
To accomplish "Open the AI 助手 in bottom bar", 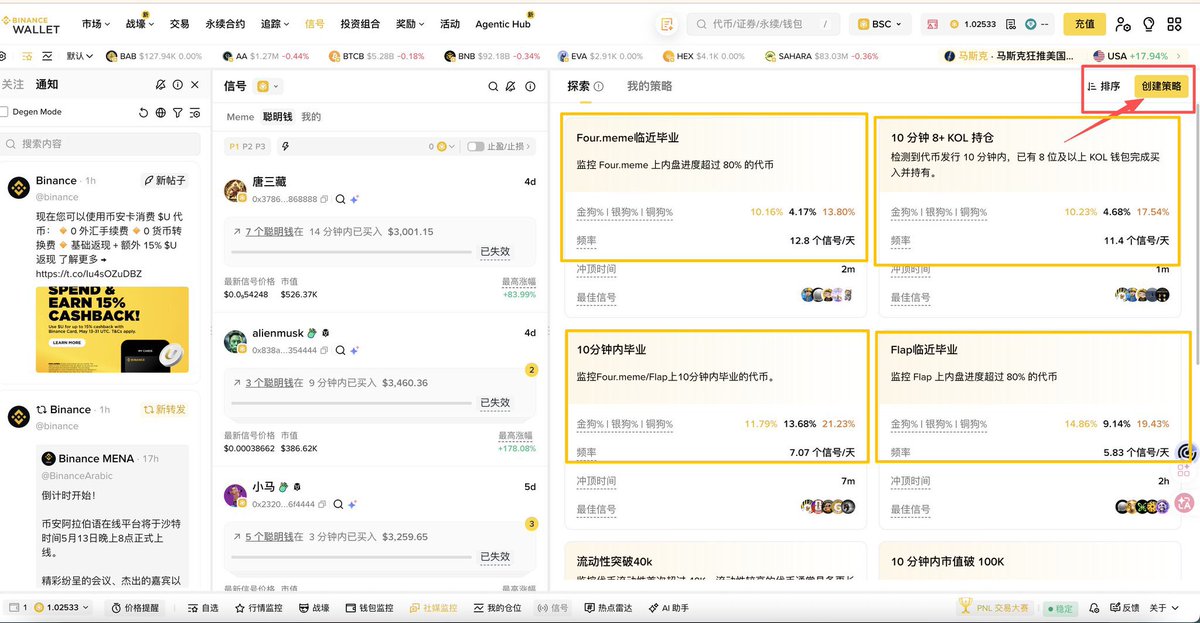I will pyautogui.click(x=669, y=607).
